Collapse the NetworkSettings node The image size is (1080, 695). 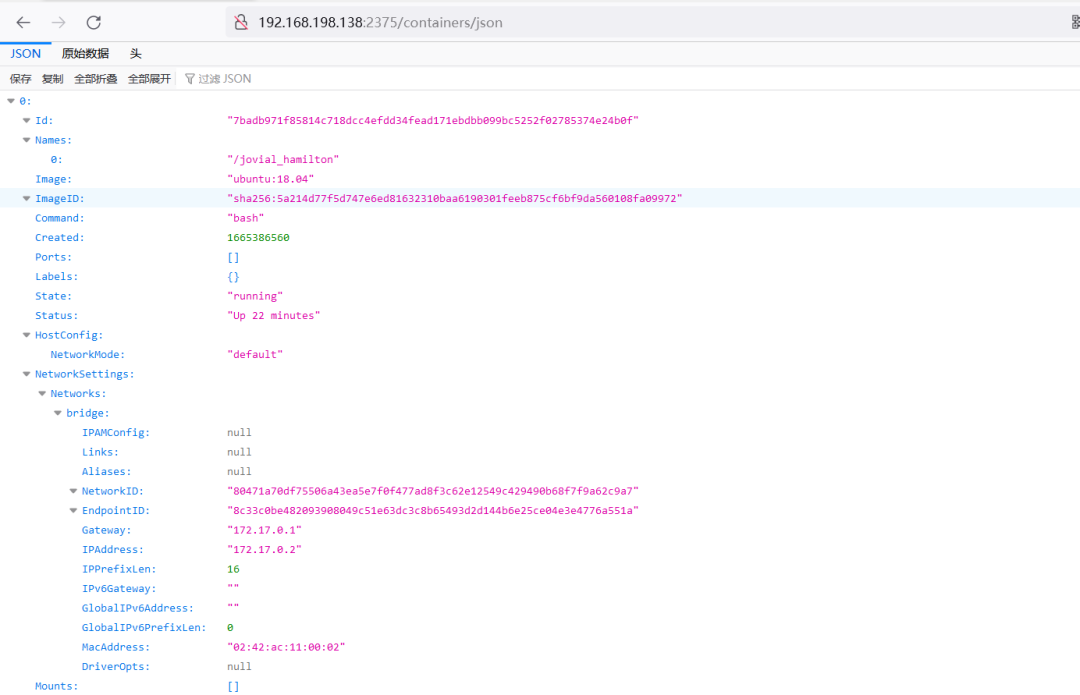click(26, 374)
